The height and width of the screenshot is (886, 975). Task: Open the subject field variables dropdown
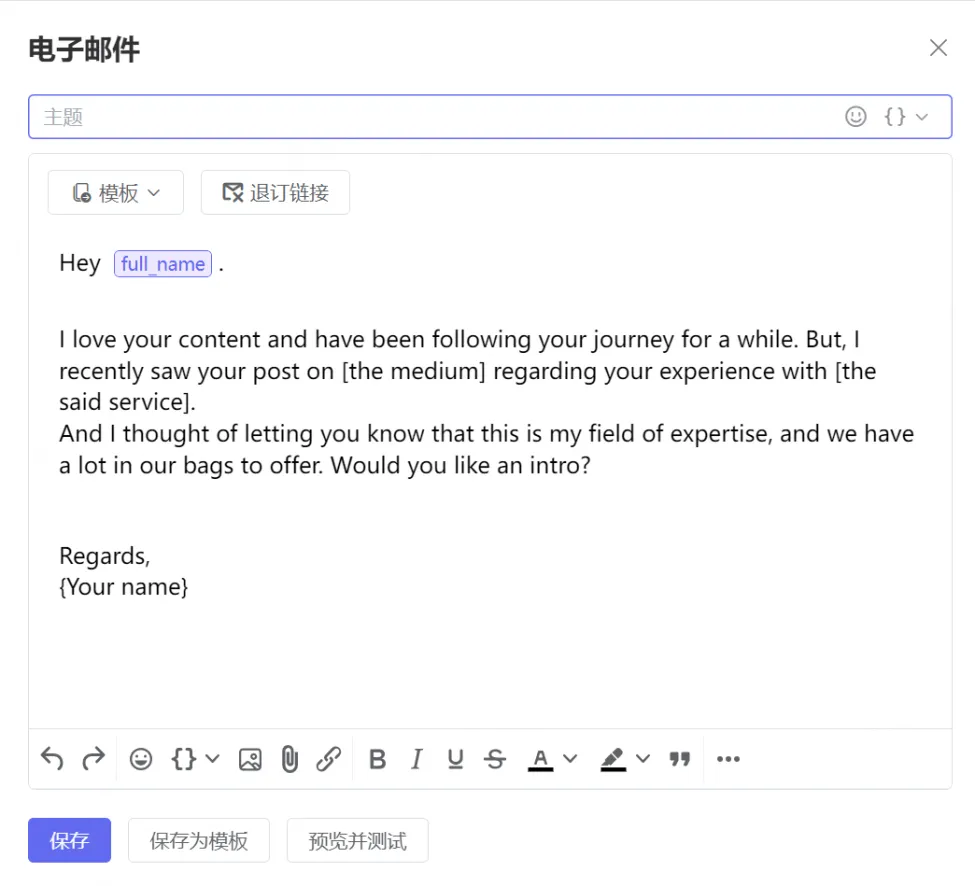point(906,117)
